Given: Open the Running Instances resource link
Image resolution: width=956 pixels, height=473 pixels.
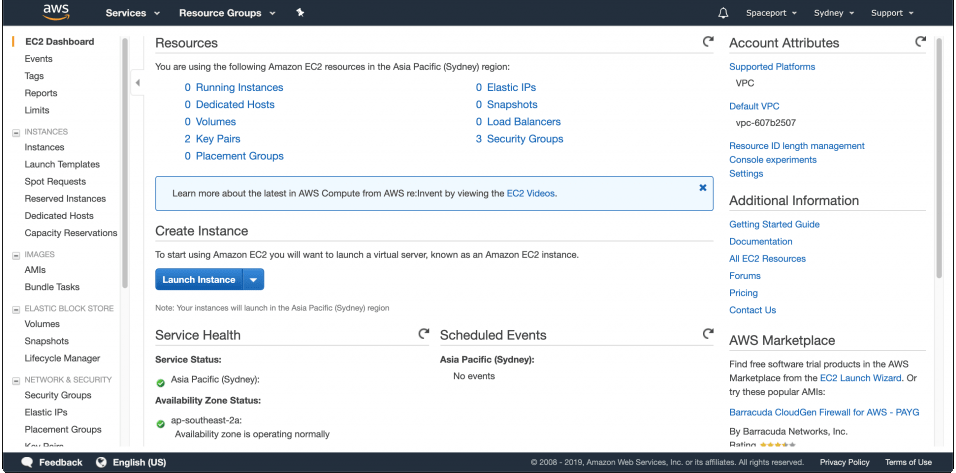Looking at the screenshot, I should 239,87.
